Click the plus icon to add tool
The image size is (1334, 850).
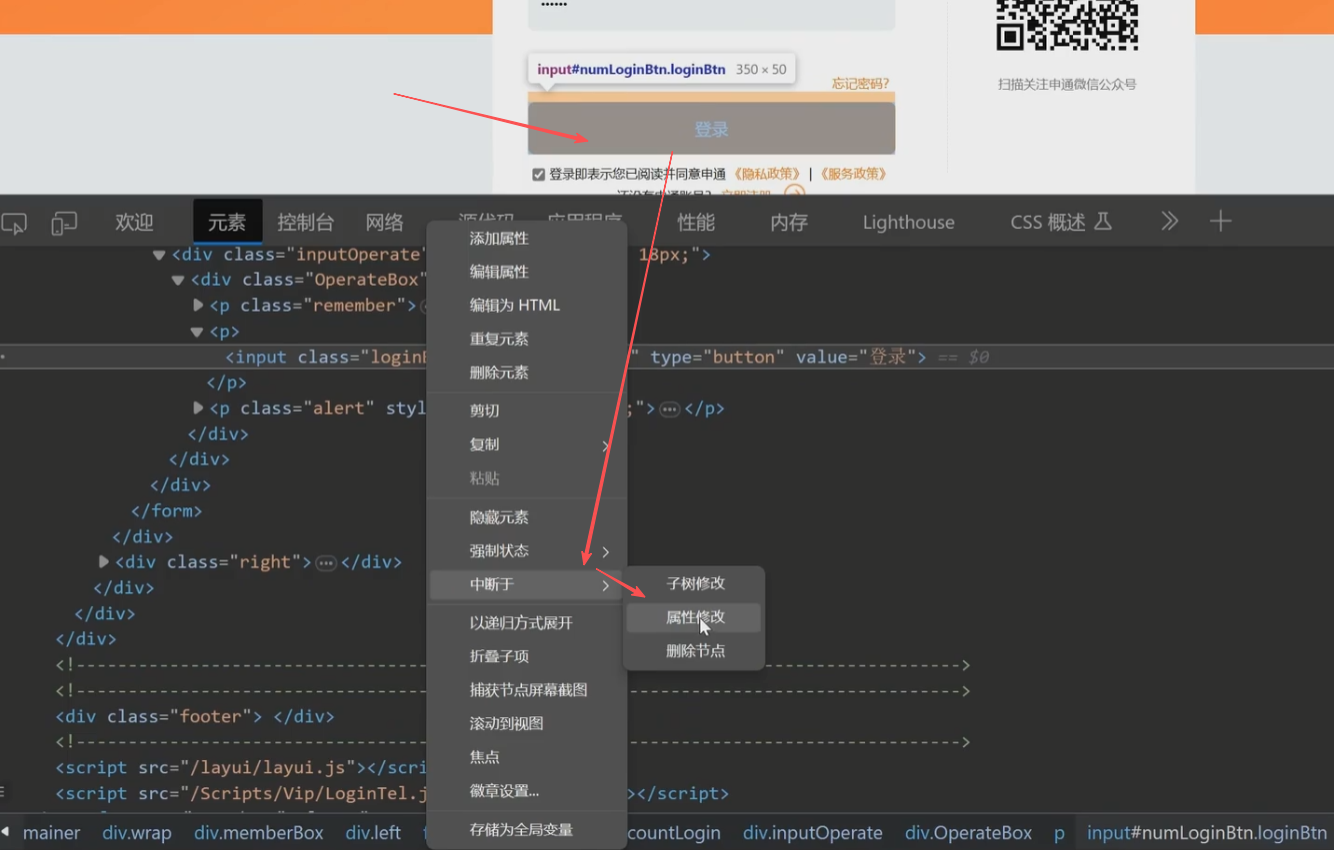[x=1220, y=221]
